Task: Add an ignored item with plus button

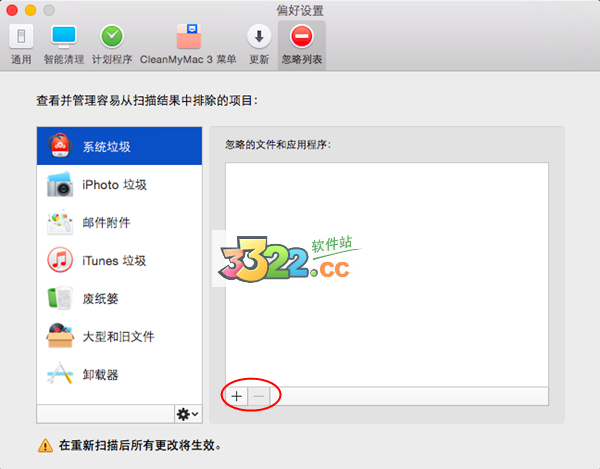Action: [x=237, y=396]
